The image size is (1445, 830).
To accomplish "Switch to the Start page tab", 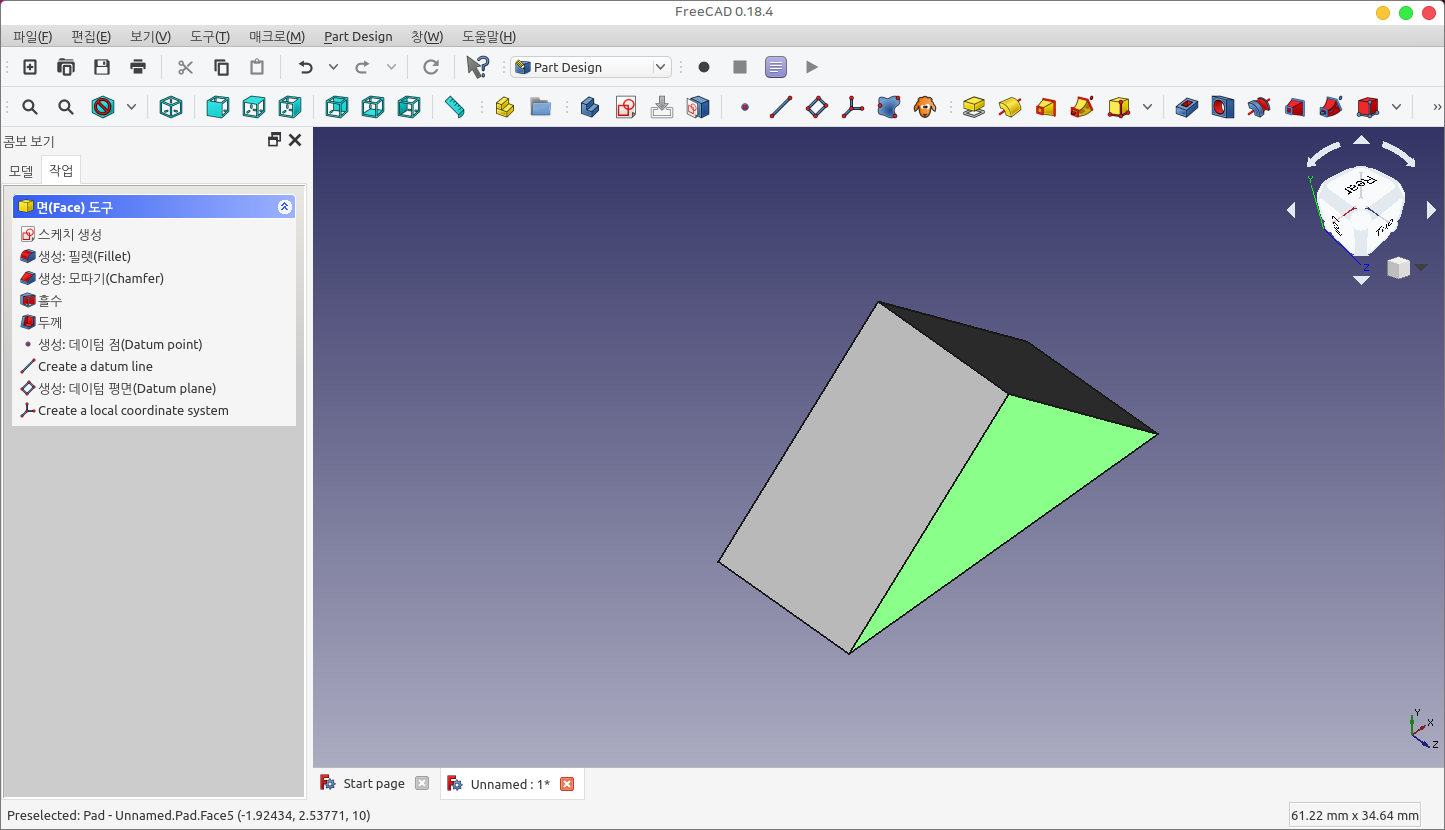I will click(x=373, y=784).
